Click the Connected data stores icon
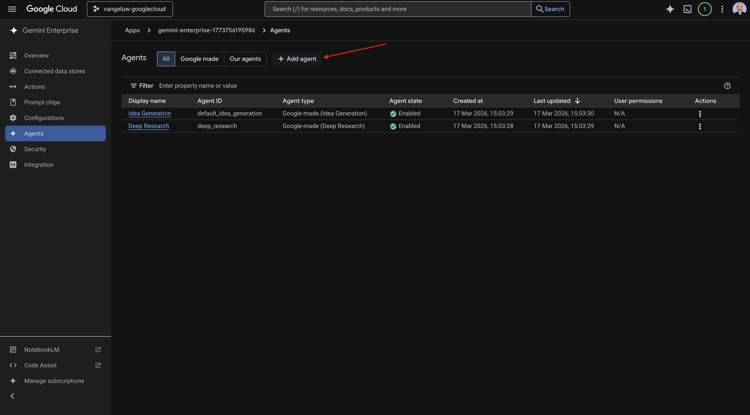The image size is (750, 415). coord(13,71)
